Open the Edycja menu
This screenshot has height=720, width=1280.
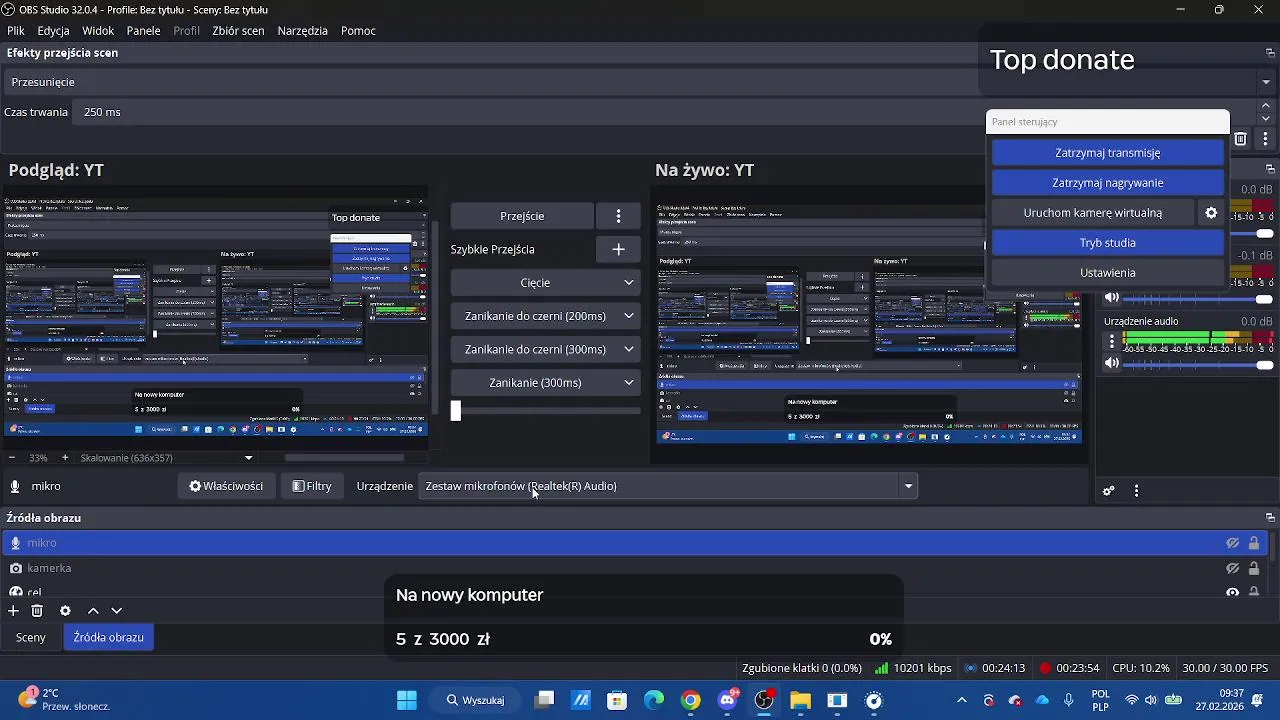(53, 31)
